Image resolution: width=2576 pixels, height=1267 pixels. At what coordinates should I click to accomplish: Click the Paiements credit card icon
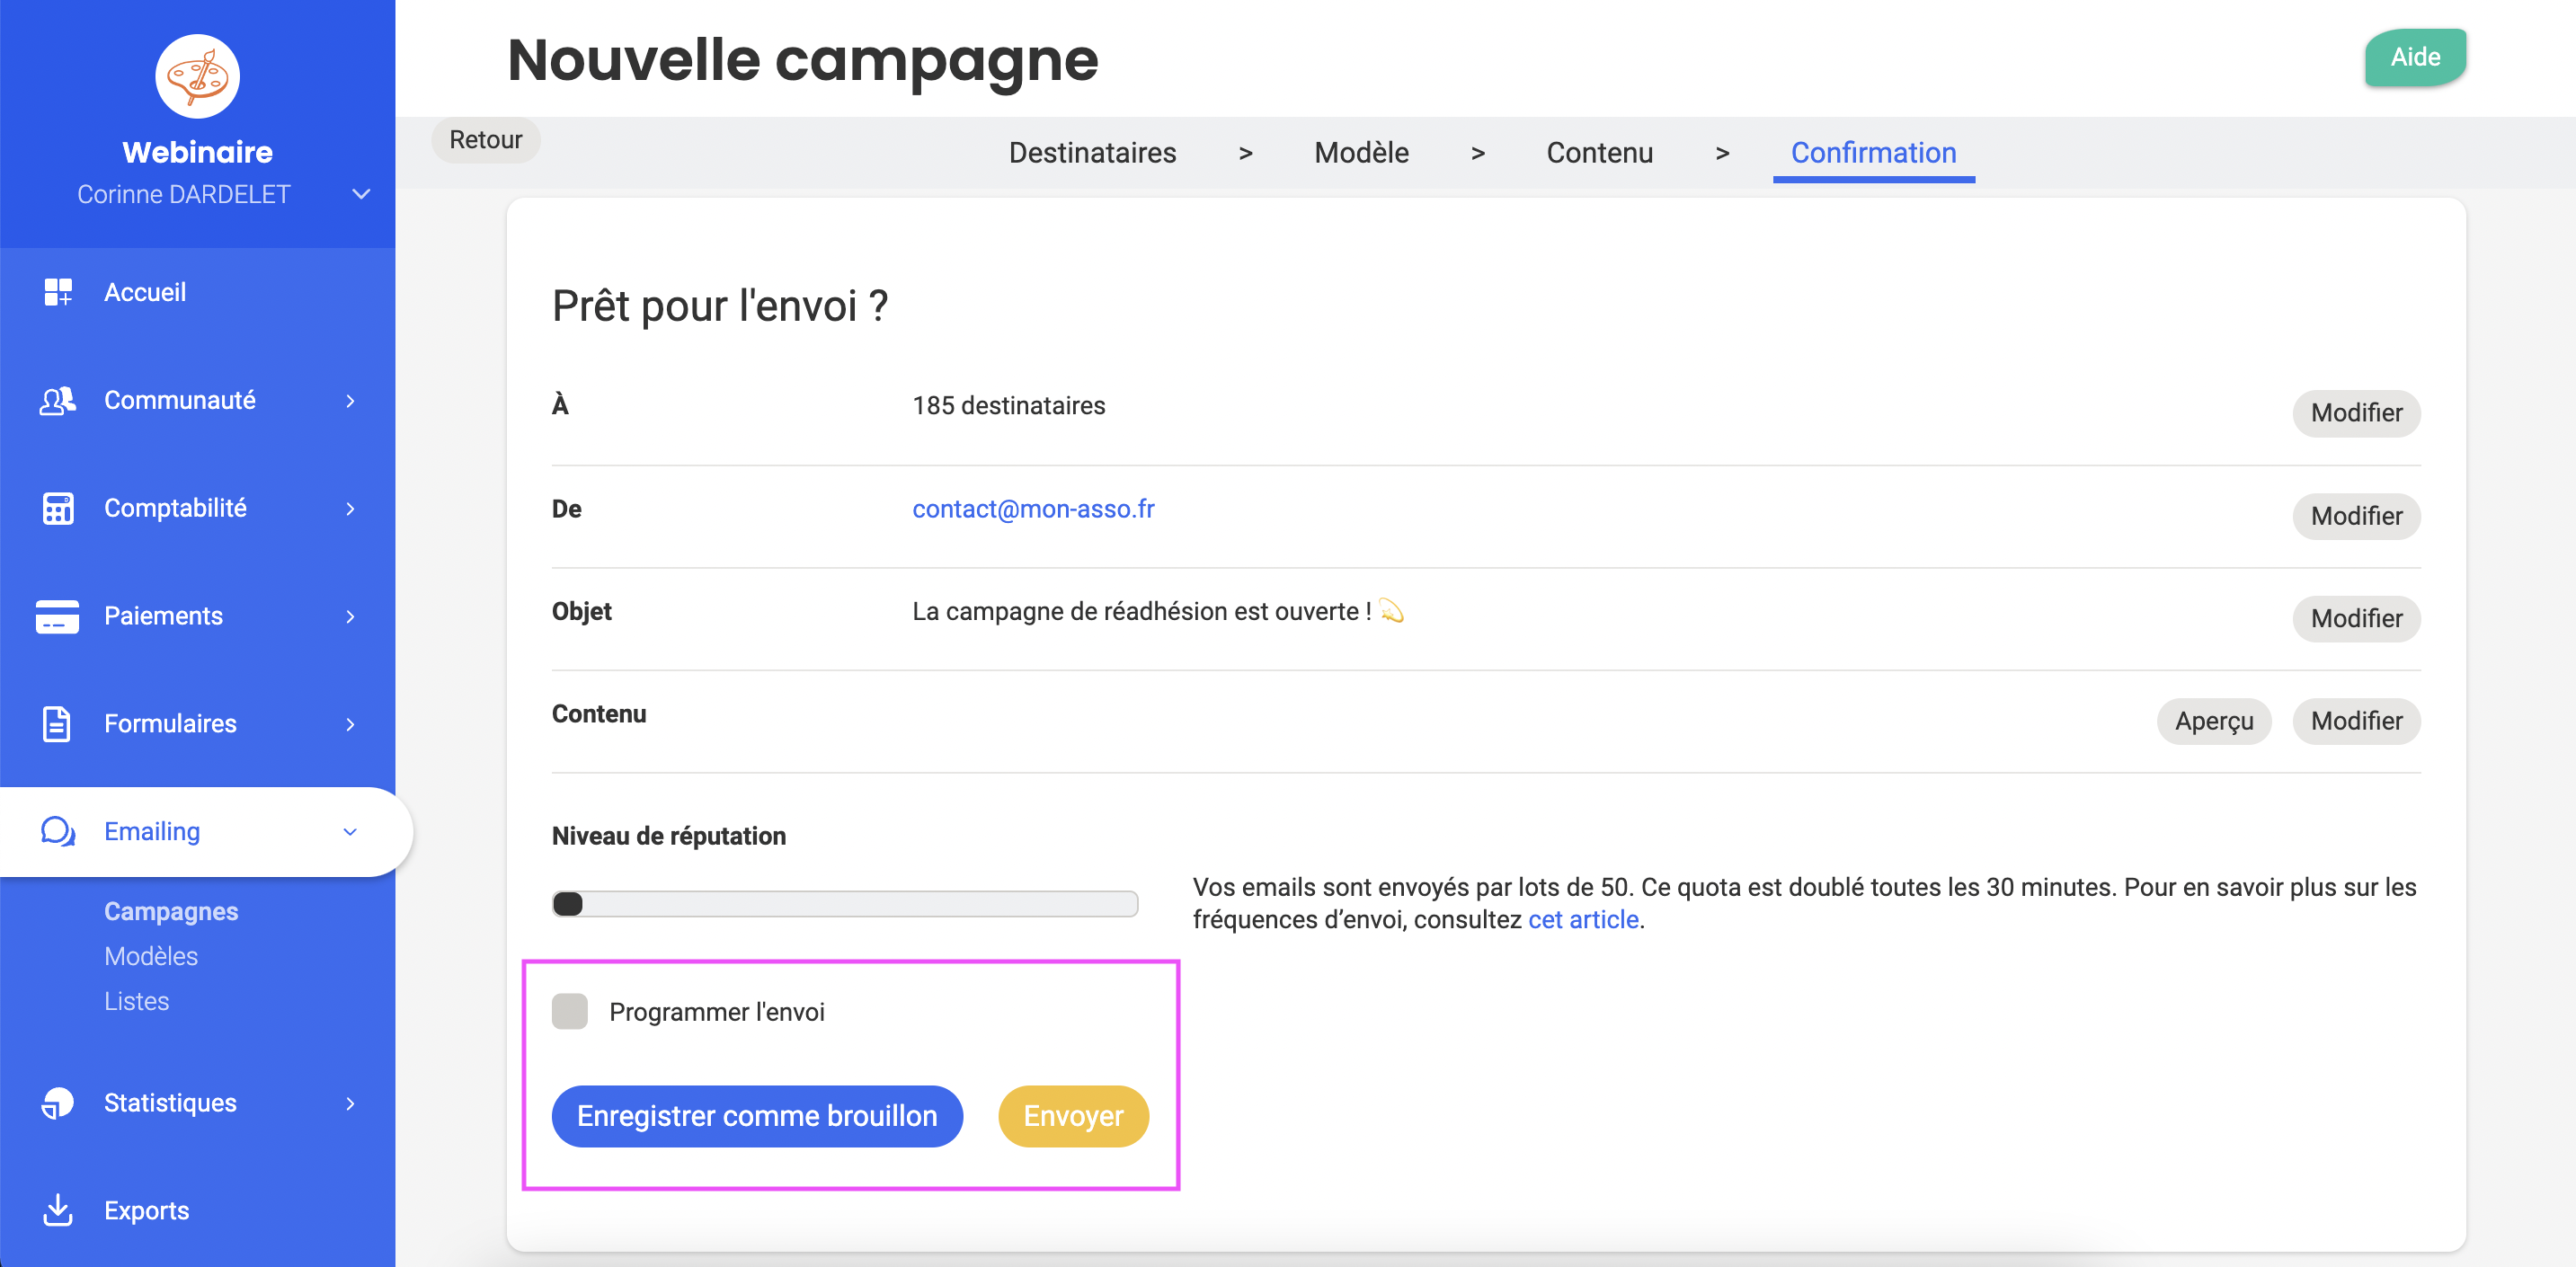[57, 616]
